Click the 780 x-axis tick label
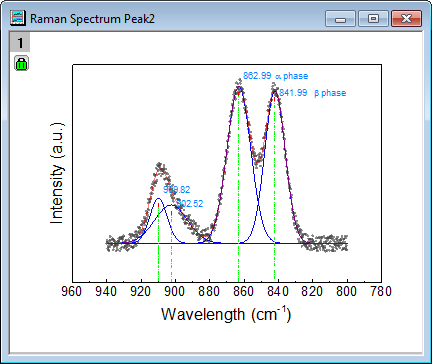The width and height of the screenshot is (432, 364). point(381,292)
